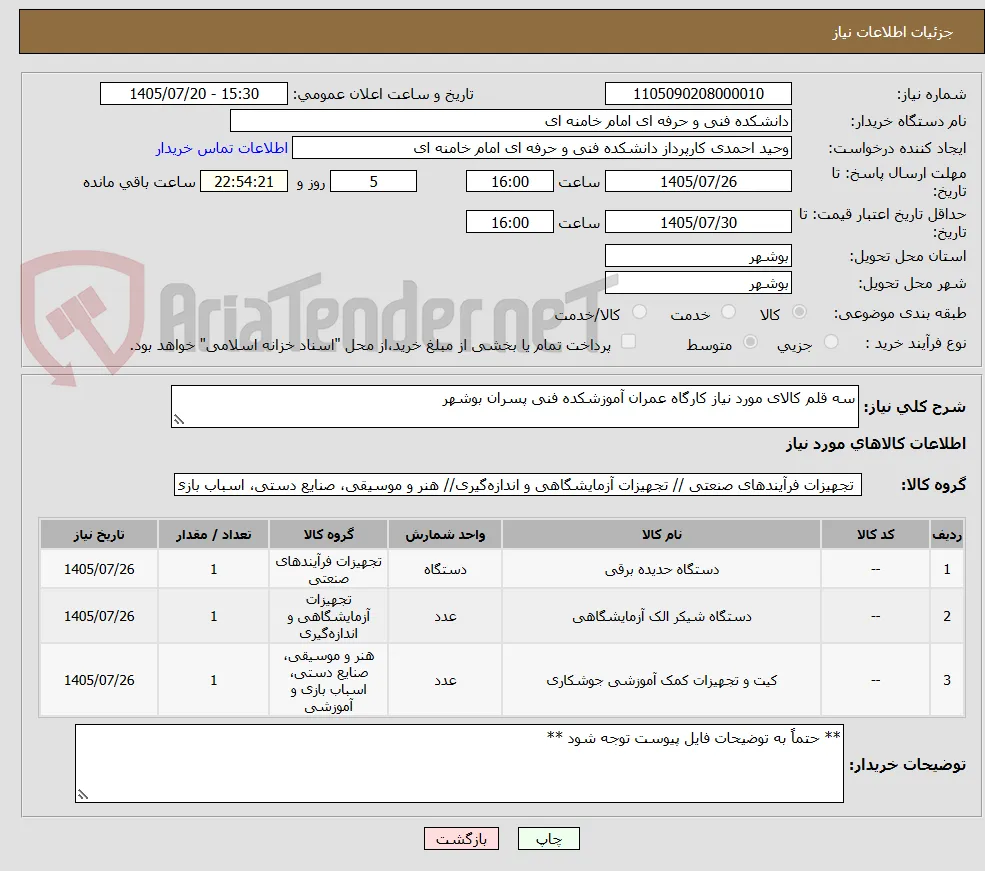Click the buyer organization name field

(511, 121)
